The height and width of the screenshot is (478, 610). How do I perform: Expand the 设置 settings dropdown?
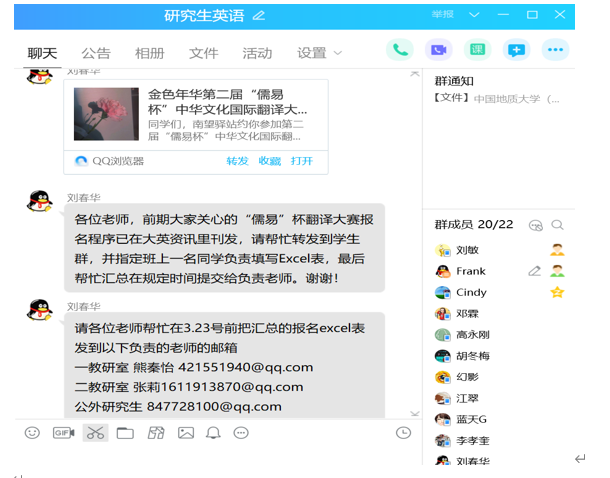point(320,53)
